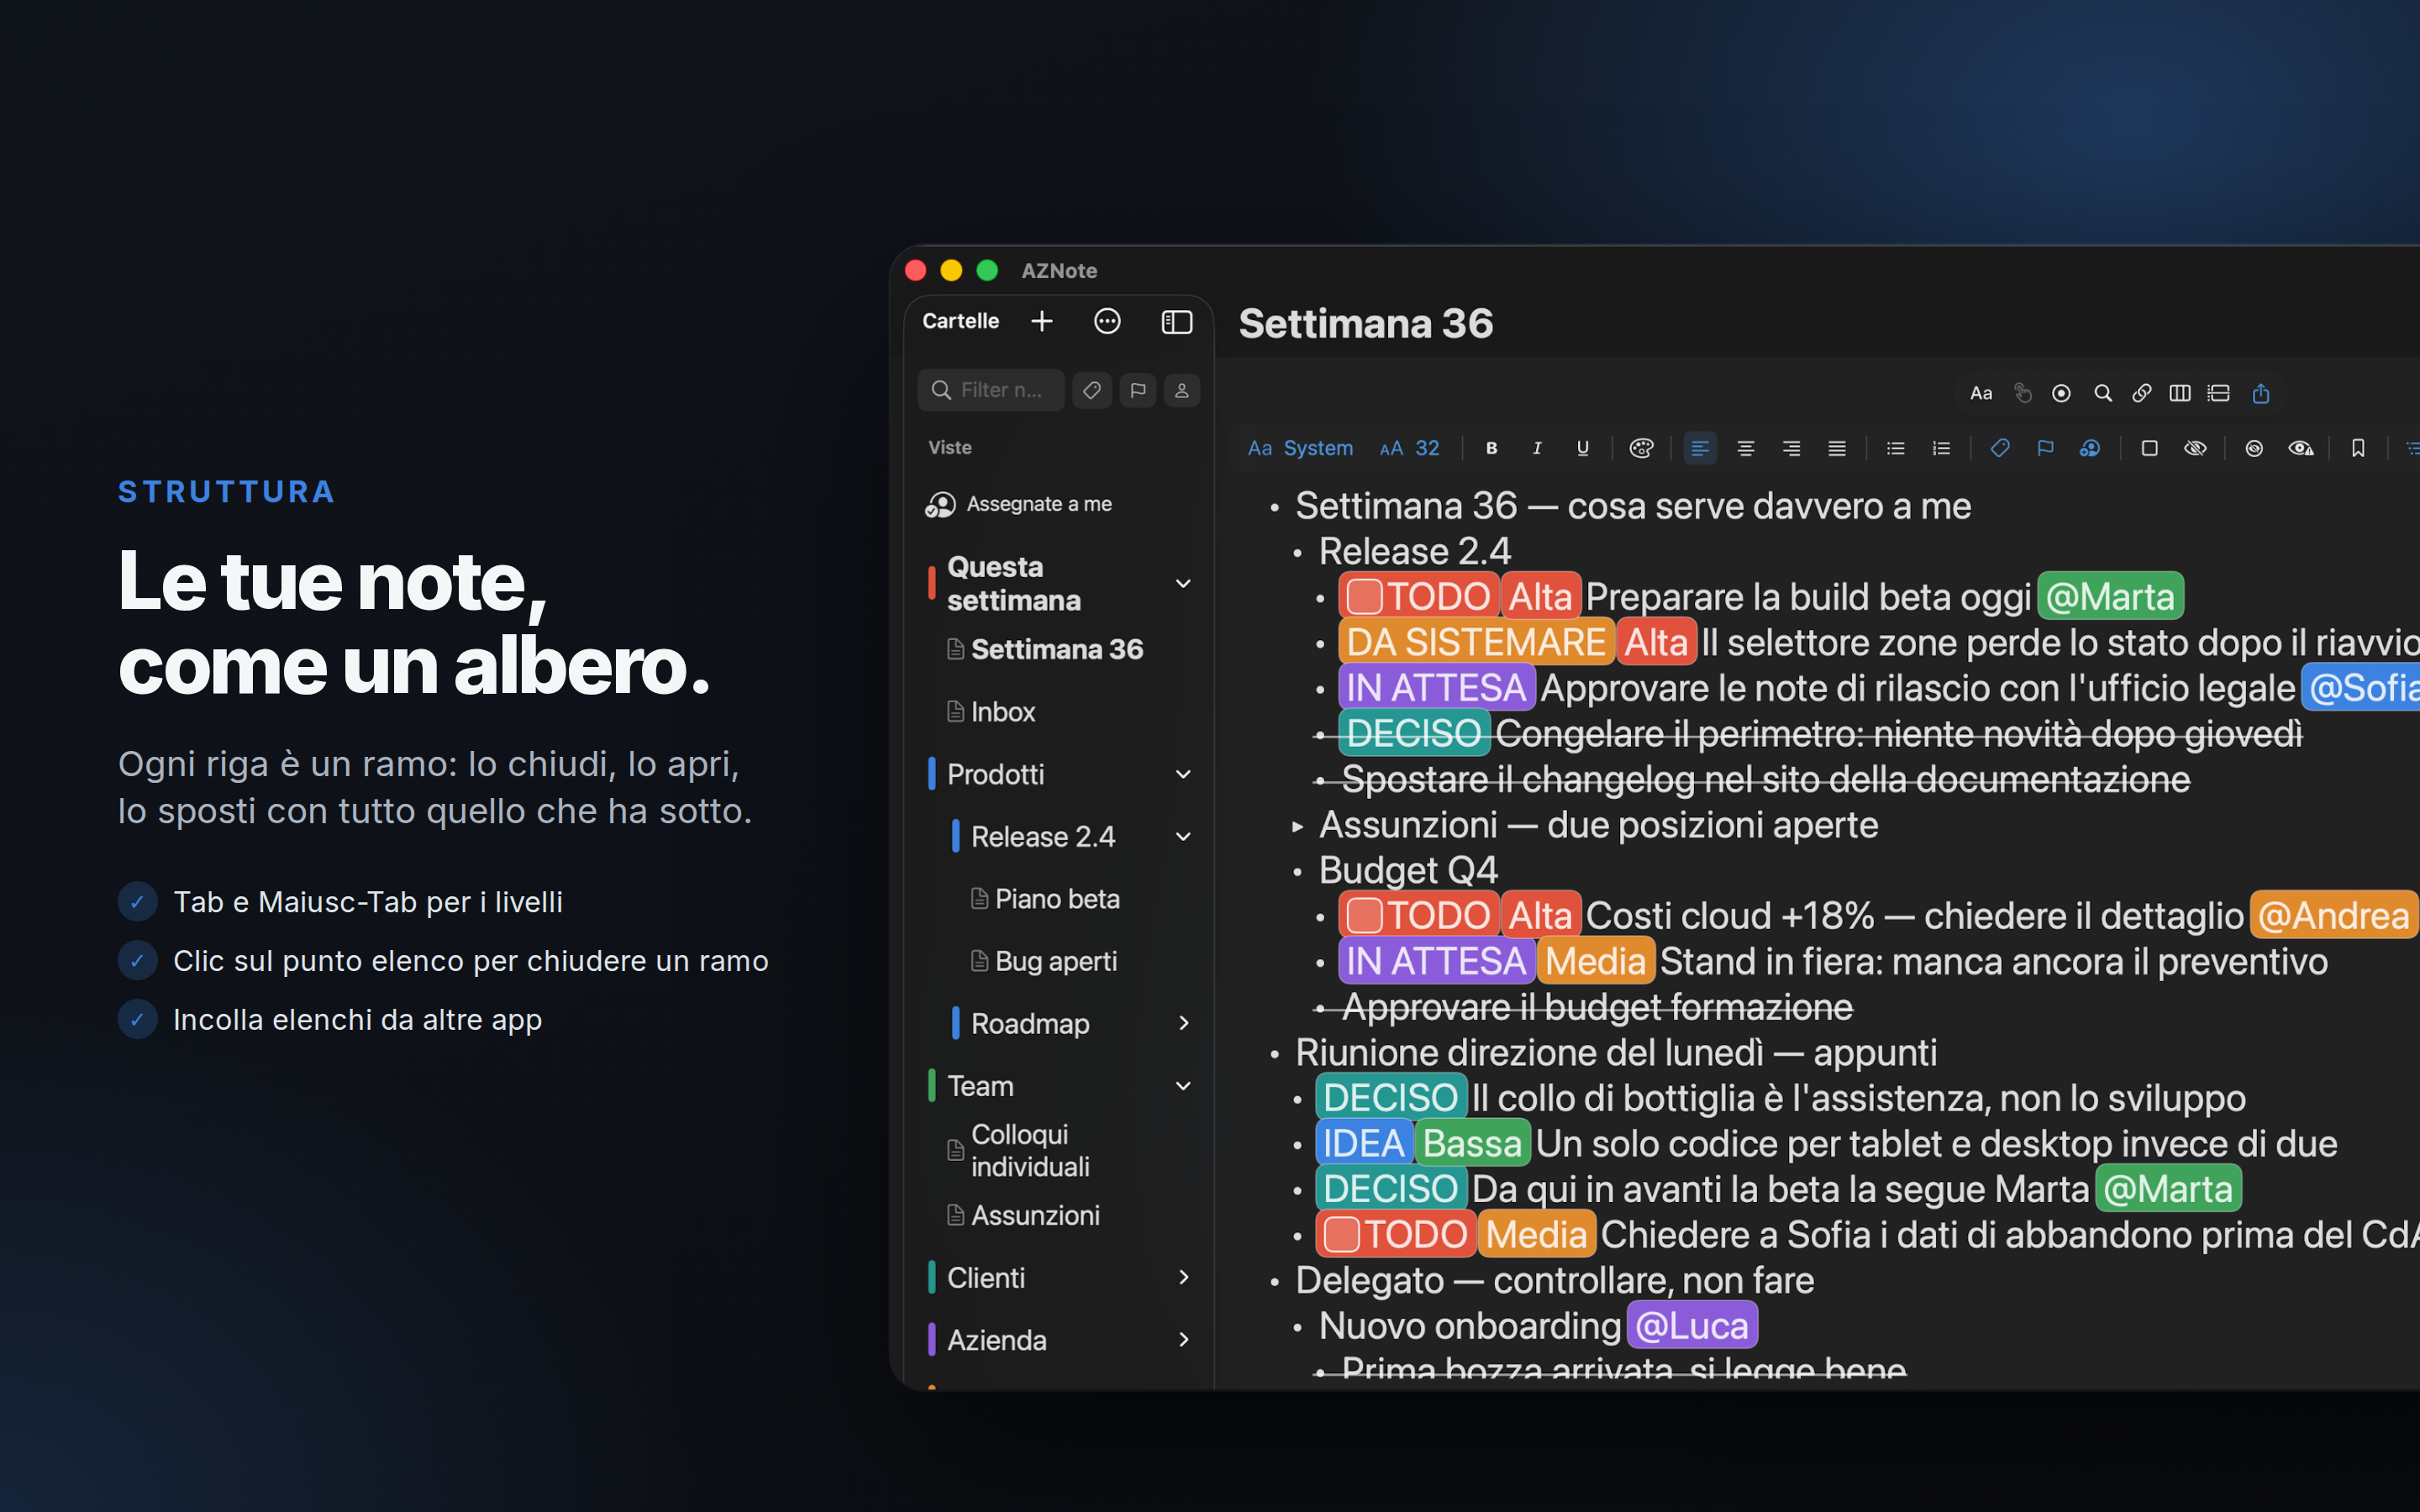This screenshot has height=1512, width=2420.
Task: Filter notes by tag icon in sidebar
Action: coord(1092,390)
